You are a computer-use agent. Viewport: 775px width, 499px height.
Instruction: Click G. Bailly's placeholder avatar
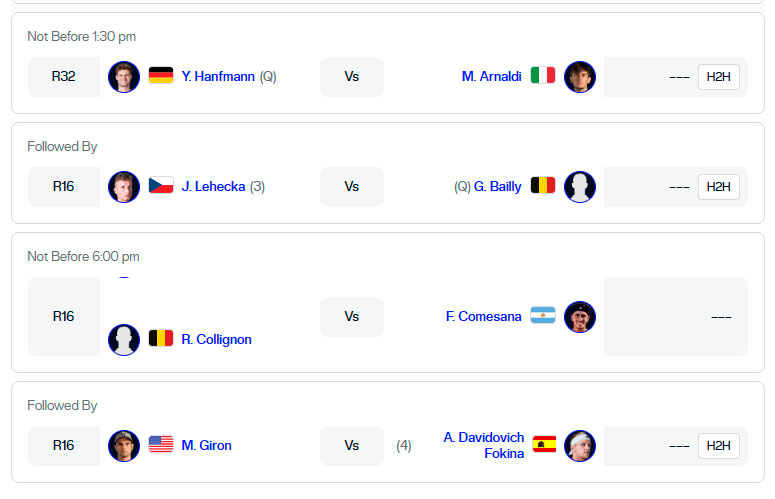pos(580,186)
